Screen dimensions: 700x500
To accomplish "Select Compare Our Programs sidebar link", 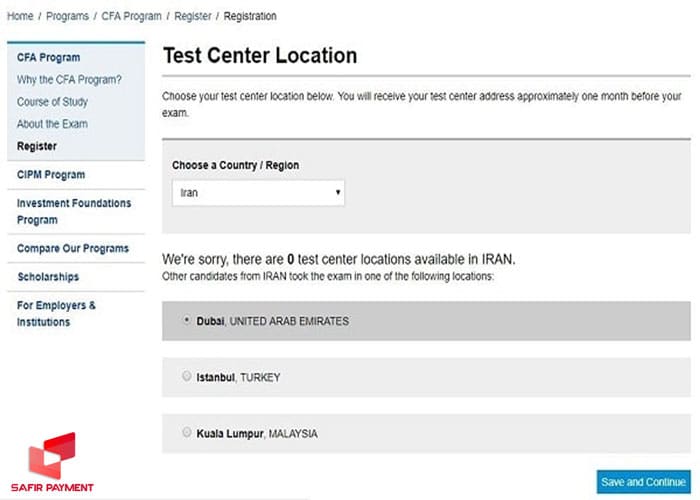I will (x=72, y=248).
